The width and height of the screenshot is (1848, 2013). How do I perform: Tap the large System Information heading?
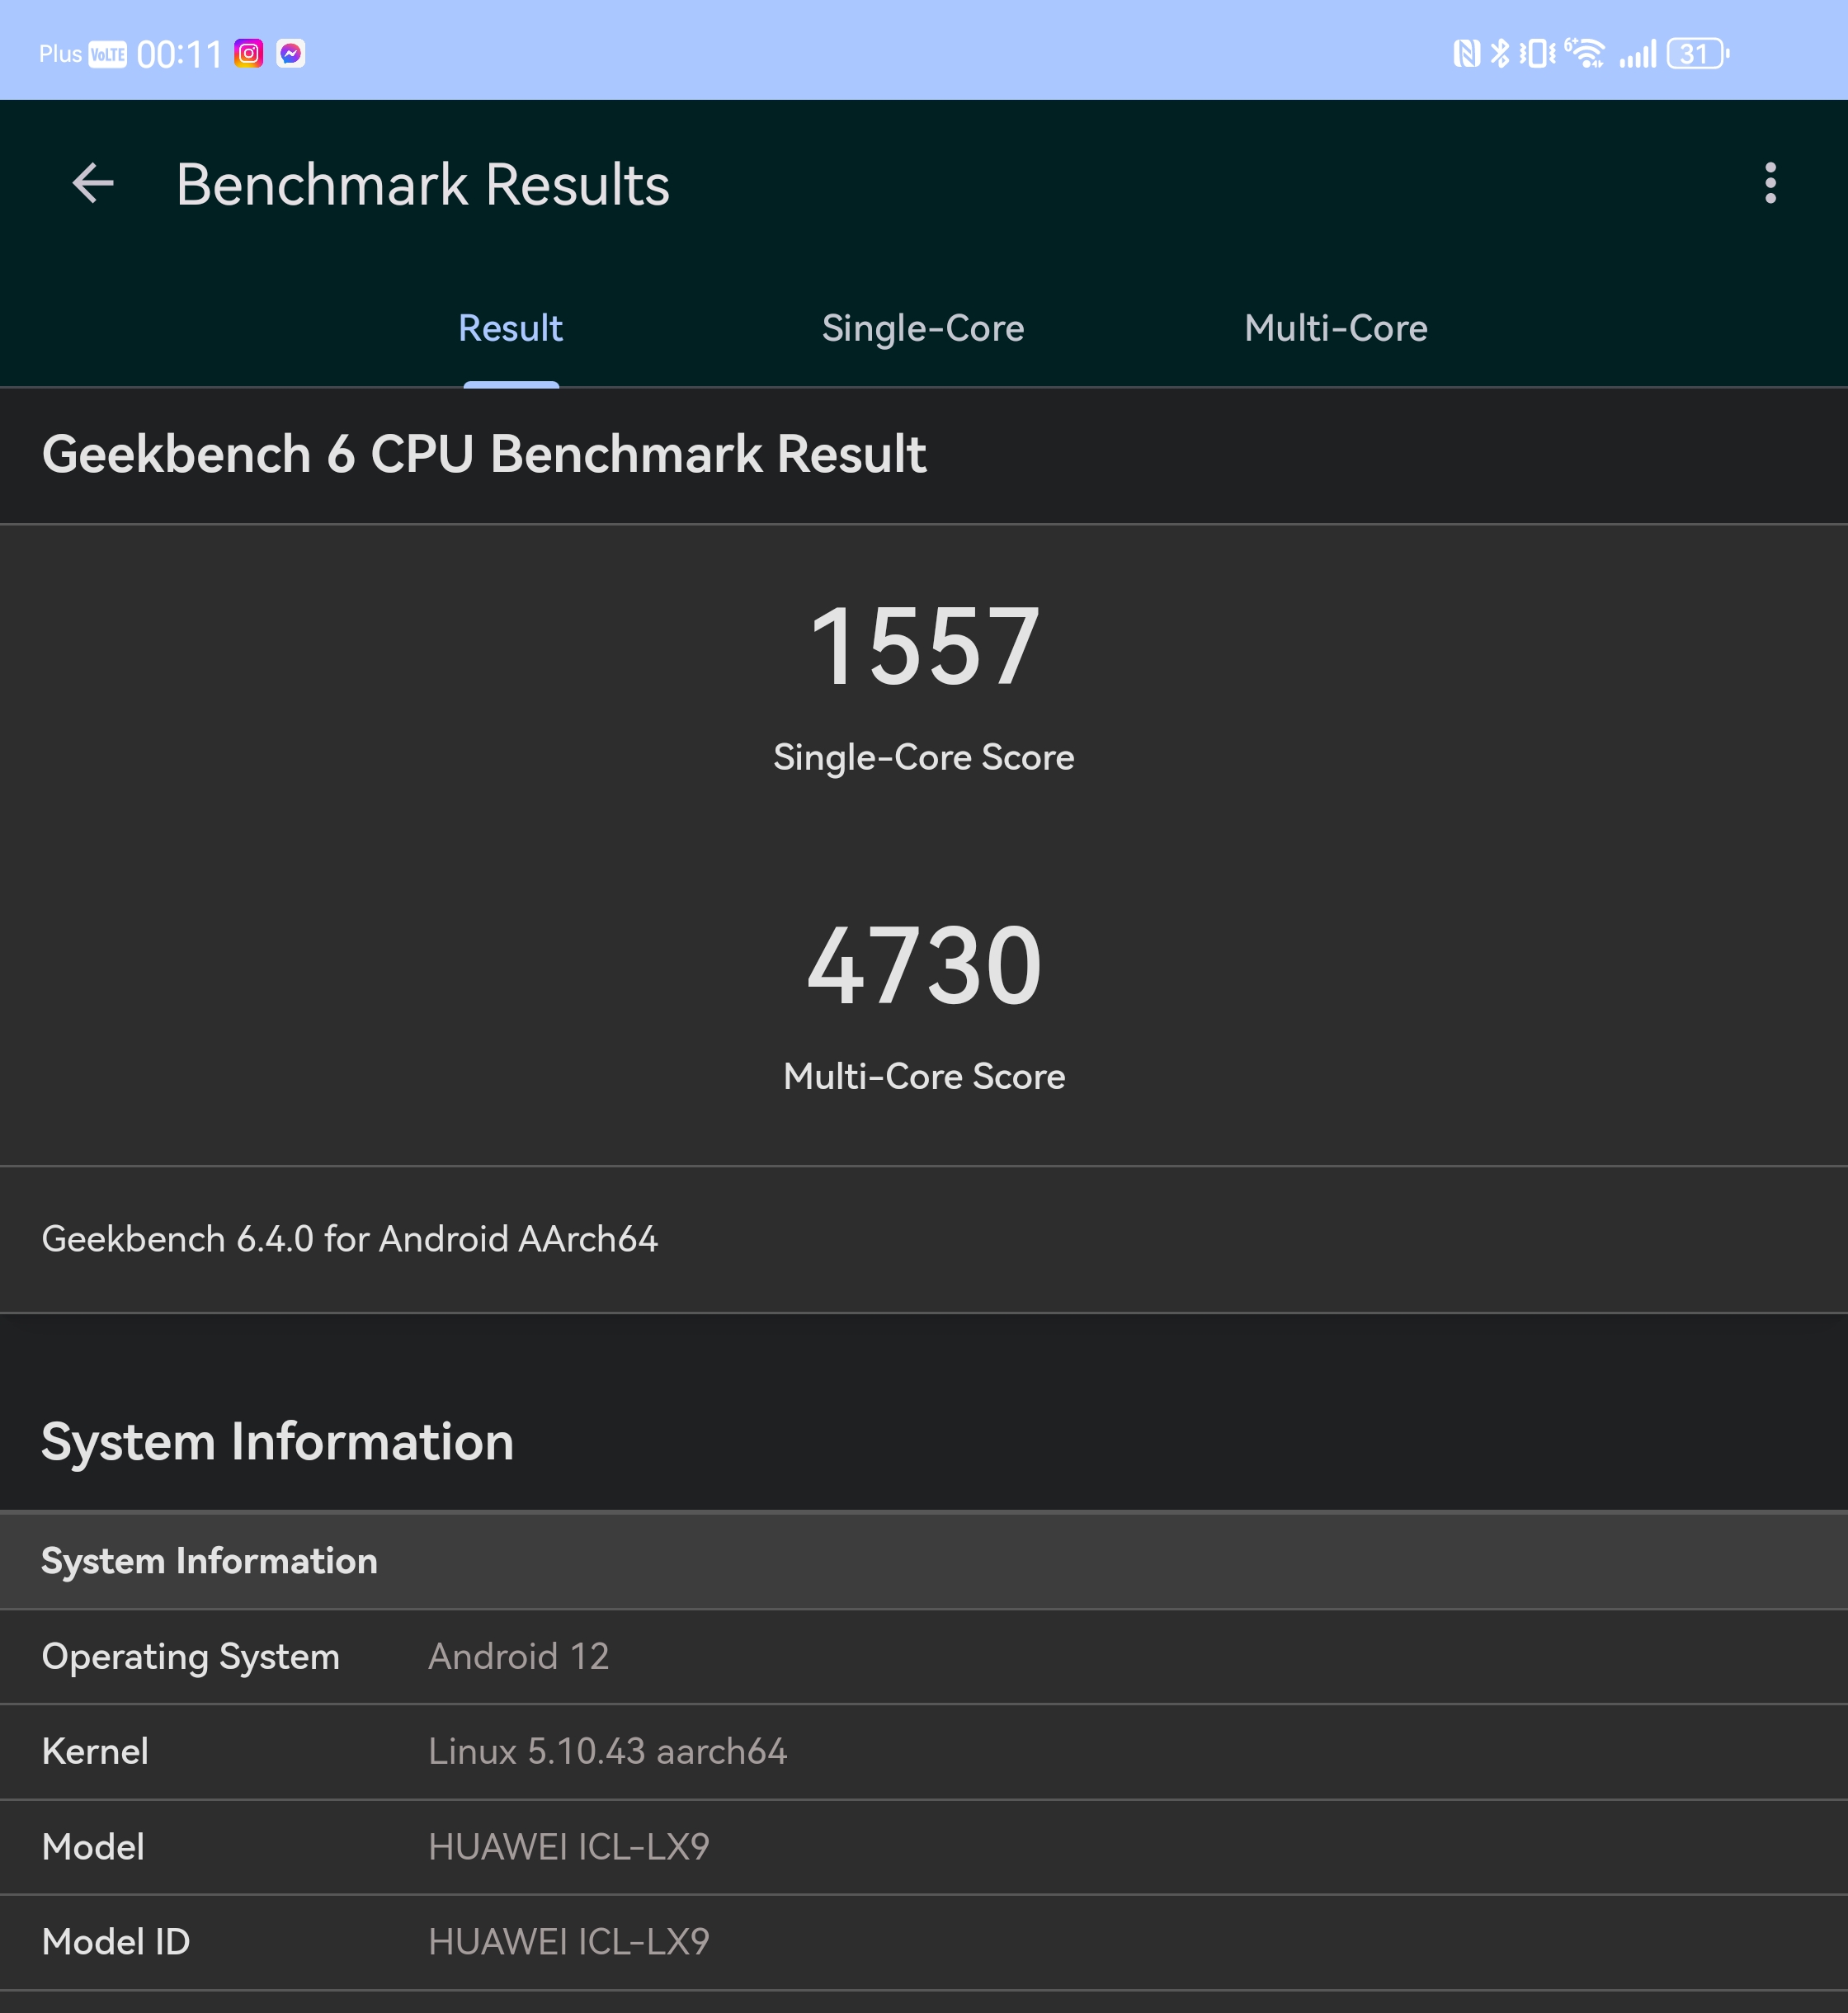pos(278,1442)
